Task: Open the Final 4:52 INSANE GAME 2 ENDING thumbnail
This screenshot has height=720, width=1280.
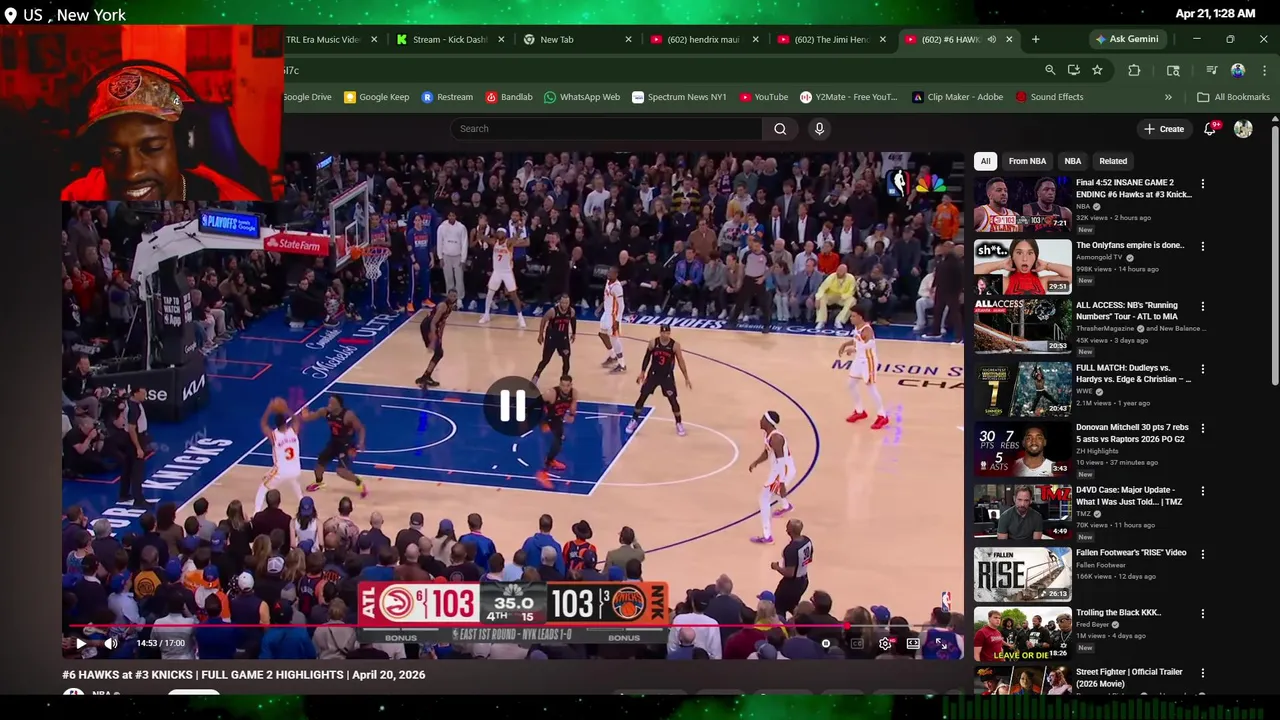Action: pyautogui.click(x=1023, y=204)
